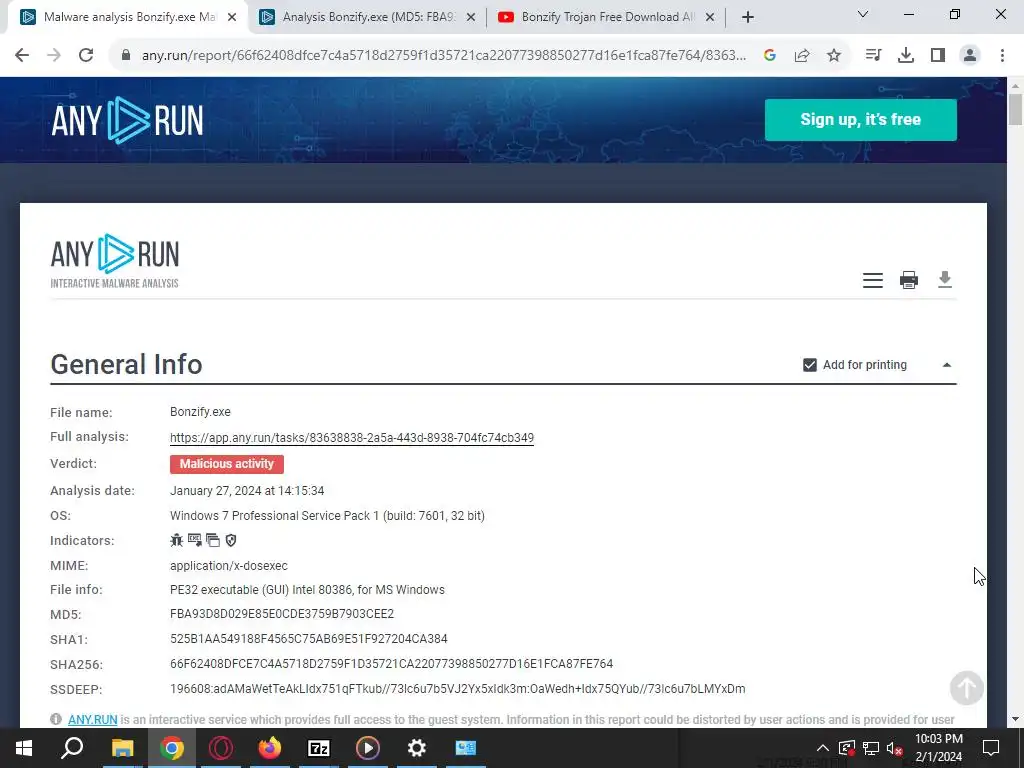
Task: Toggle the Add for printing checkbox
Action: 810,365
